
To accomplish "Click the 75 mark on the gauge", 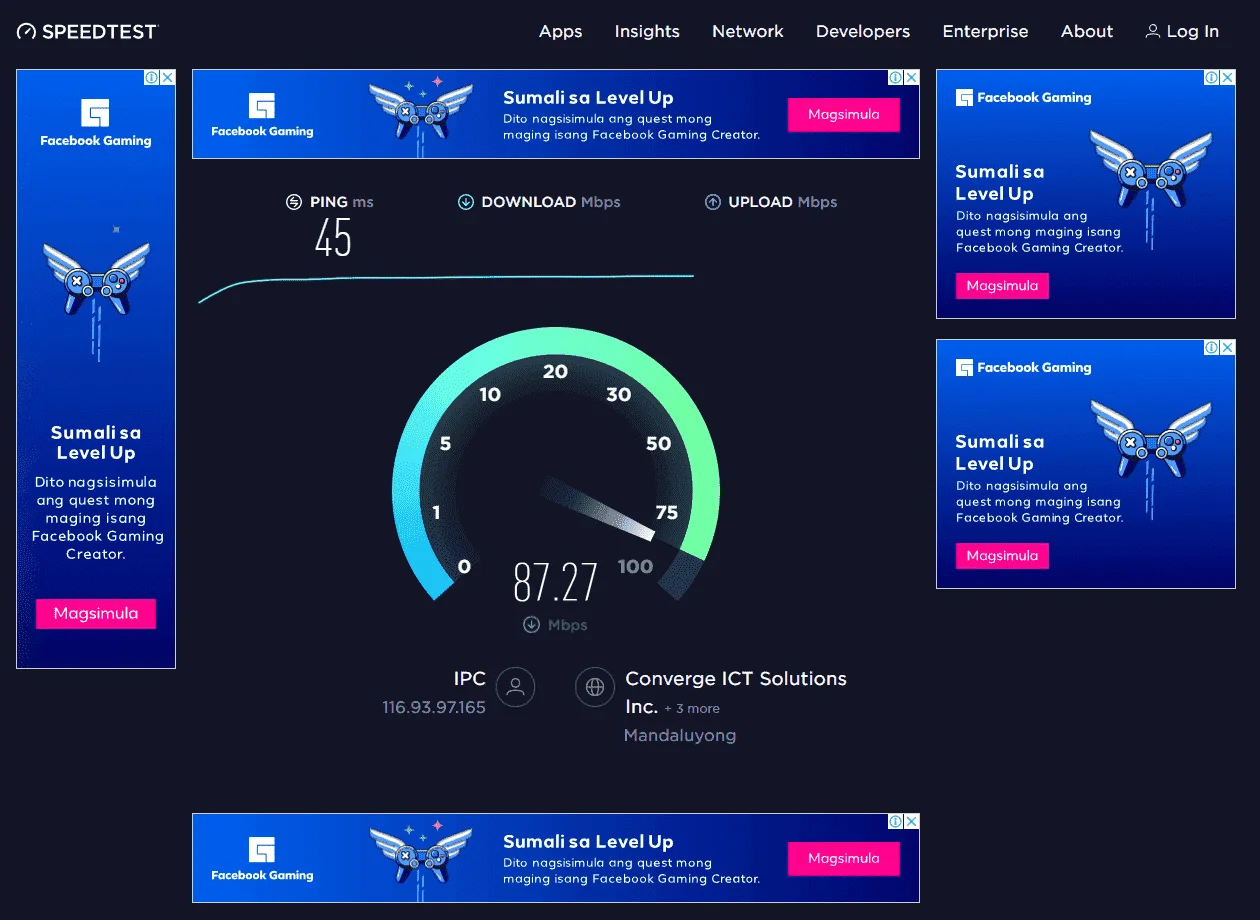I will 666,513.
